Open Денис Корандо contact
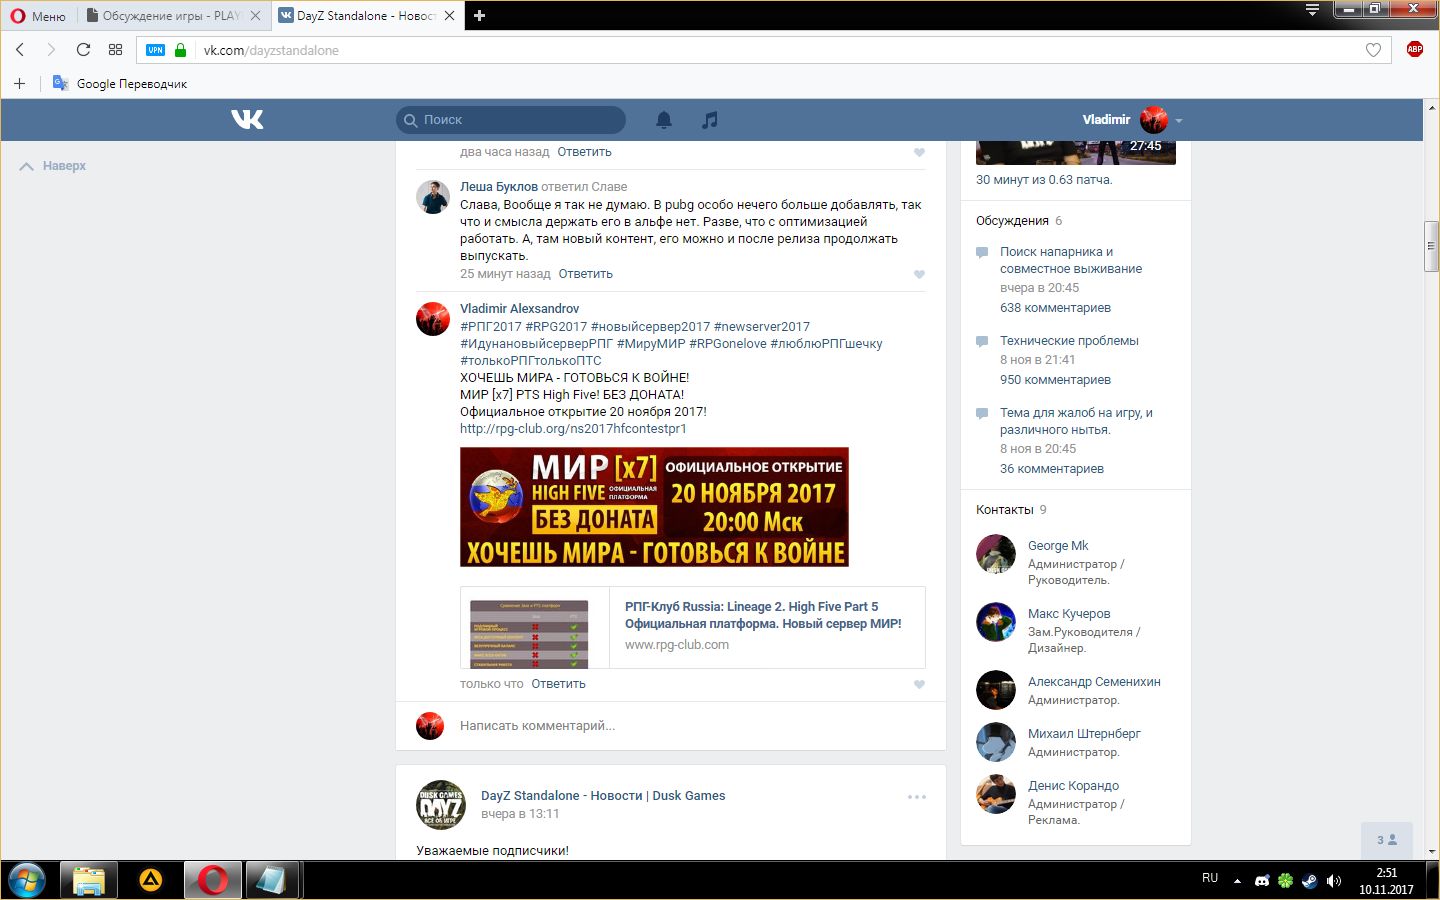This screenshot has height=900, width=1440. (x=1073, y=786)
